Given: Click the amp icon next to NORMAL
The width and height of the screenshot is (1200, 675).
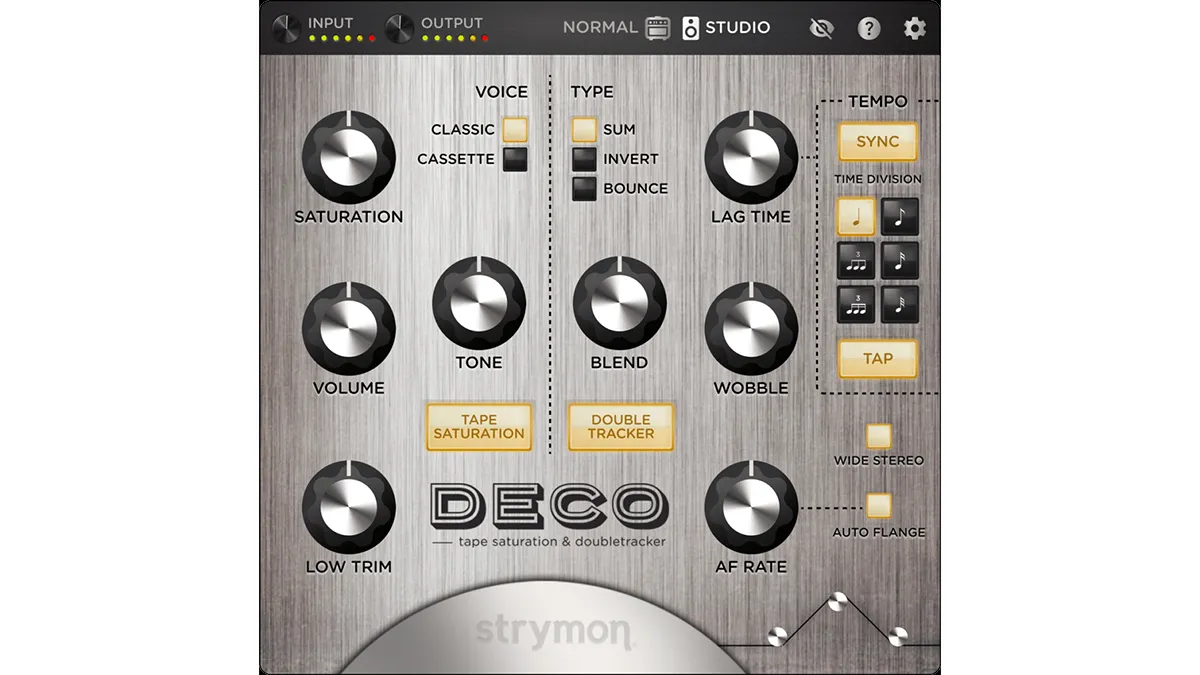Looking at the screenshot, I should (x=657, y=28).
